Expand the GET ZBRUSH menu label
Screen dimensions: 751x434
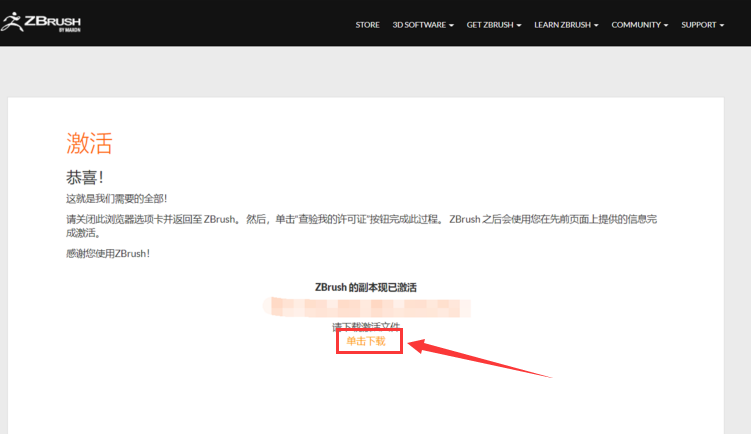(490, 24)
